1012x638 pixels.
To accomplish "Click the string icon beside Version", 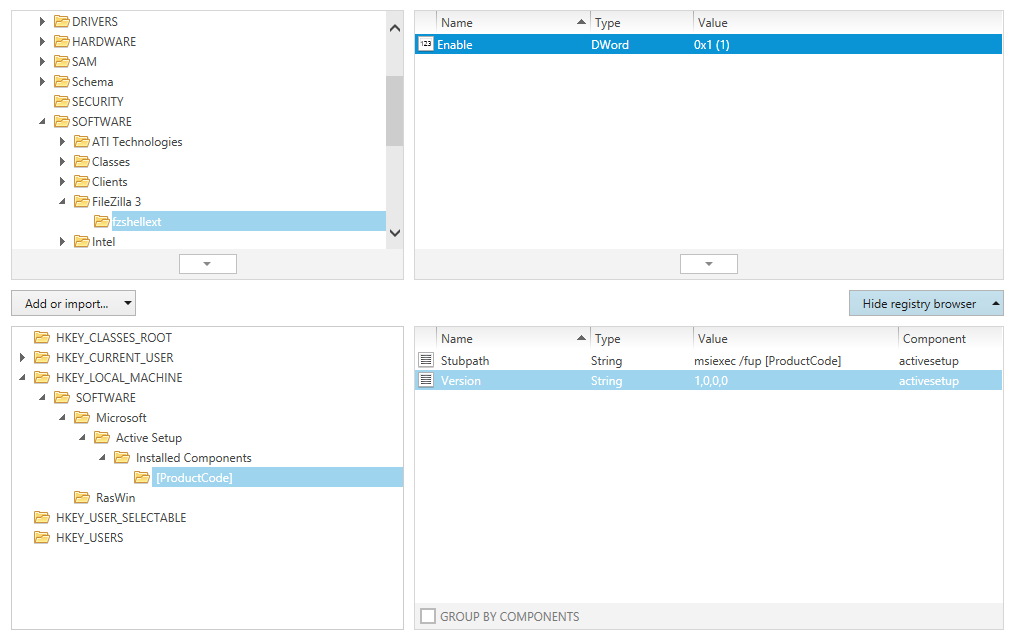I will coord(426,381).
